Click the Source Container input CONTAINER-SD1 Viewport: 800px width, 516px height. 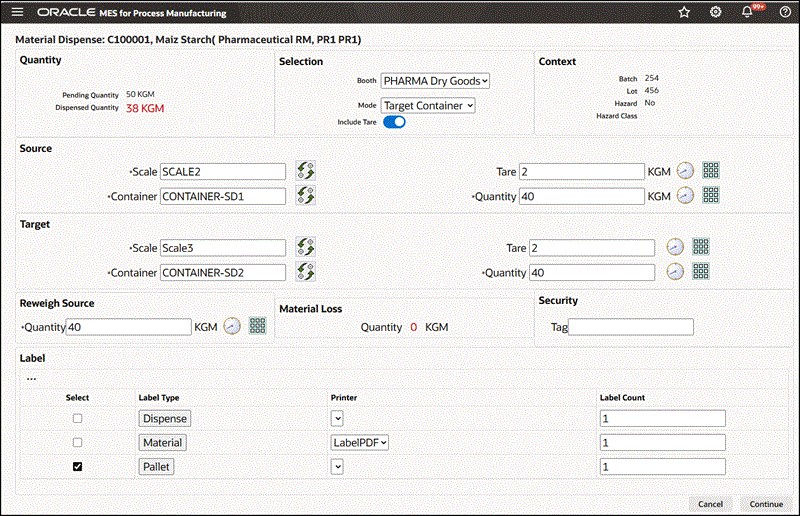tap(223, 196)
